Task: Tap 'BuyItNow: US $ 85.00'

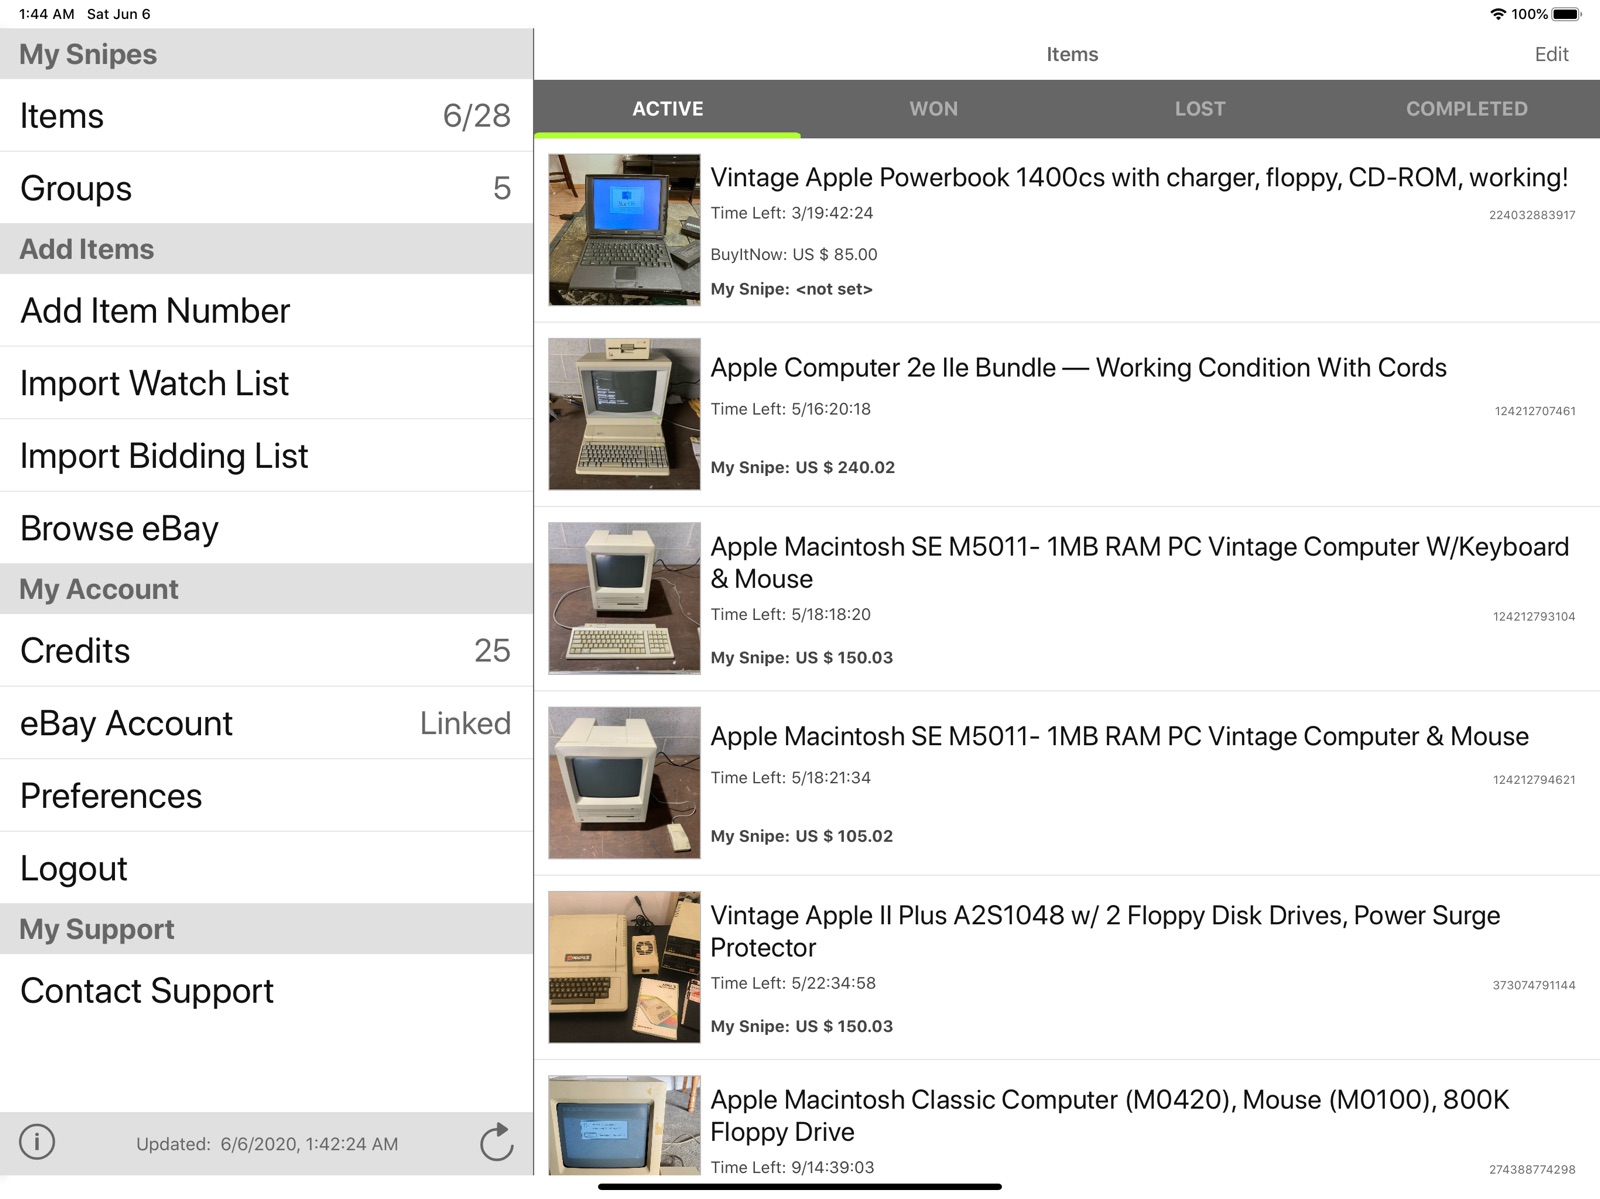Action: 793,254
